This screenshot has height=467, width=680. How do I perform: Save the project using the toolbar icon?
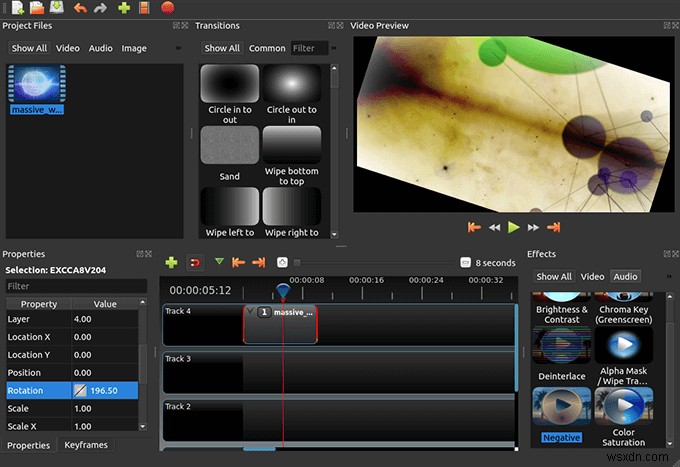point(56,8)
